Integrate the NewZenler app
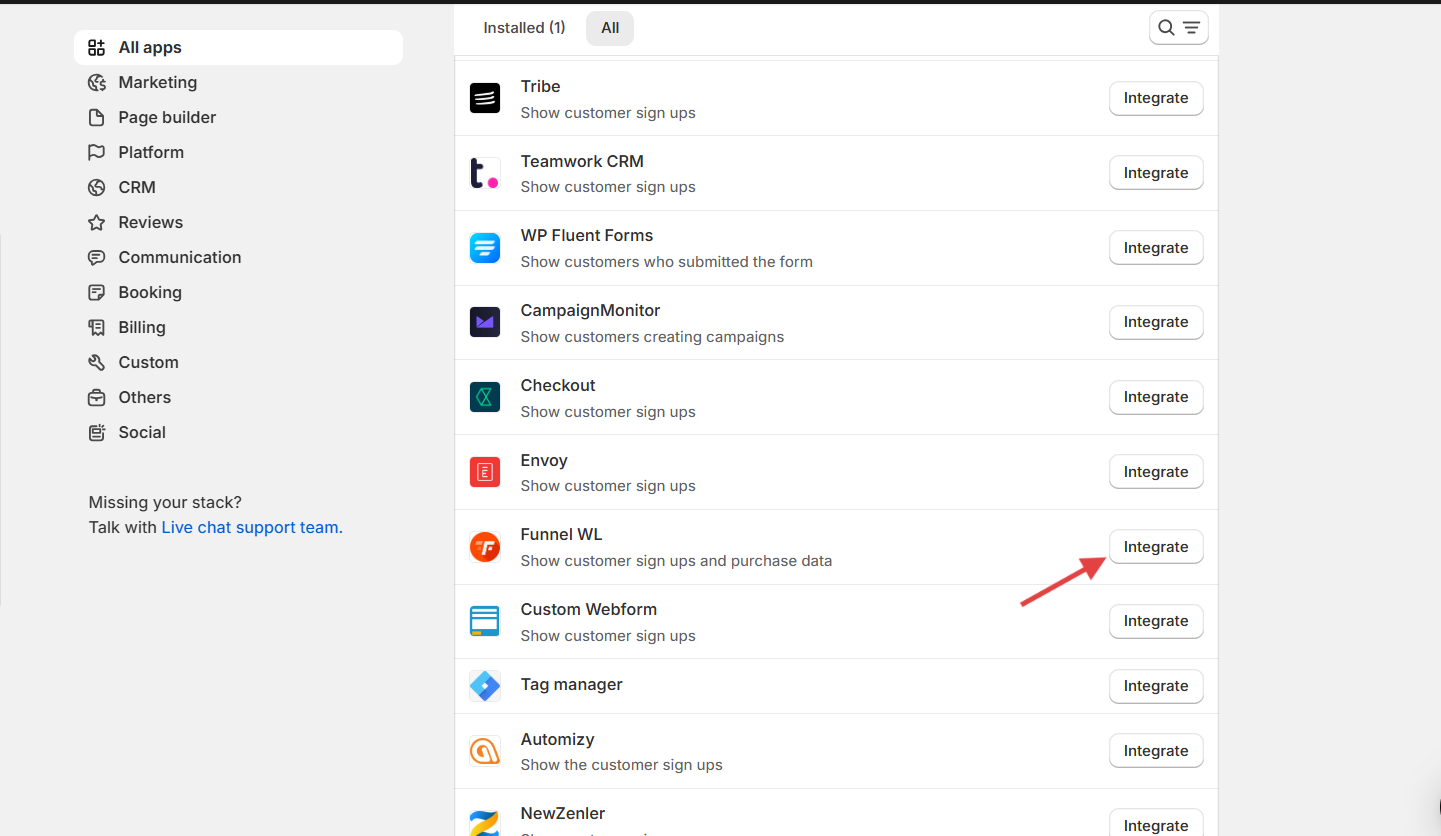 [1156, 824]
